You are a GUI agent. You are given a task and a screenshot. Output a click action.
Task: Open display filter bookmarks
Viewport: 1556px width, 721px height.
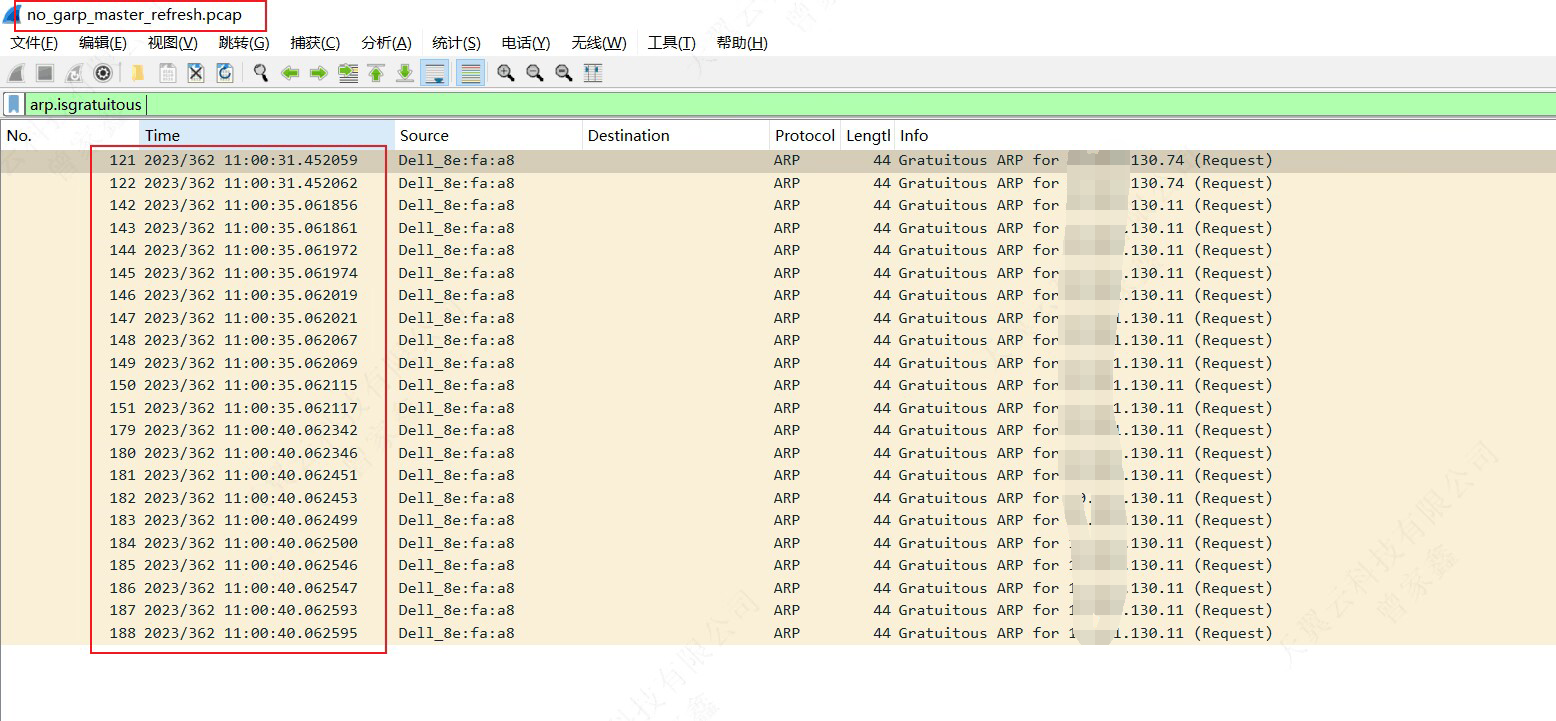click(14, 104)
